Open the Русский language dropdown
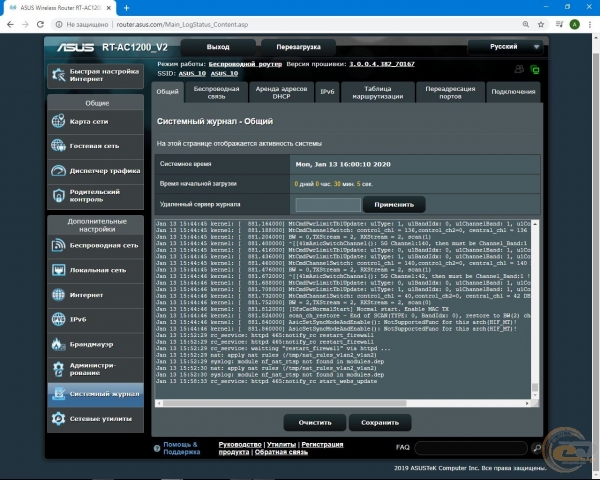This screenshot has width=600, height=480. click(x=505, y=47)
